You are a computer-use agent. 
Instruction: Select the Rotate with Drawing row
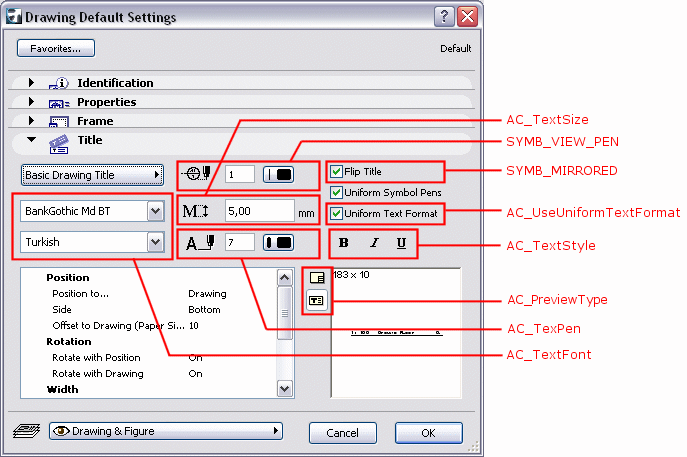(149, 374)
